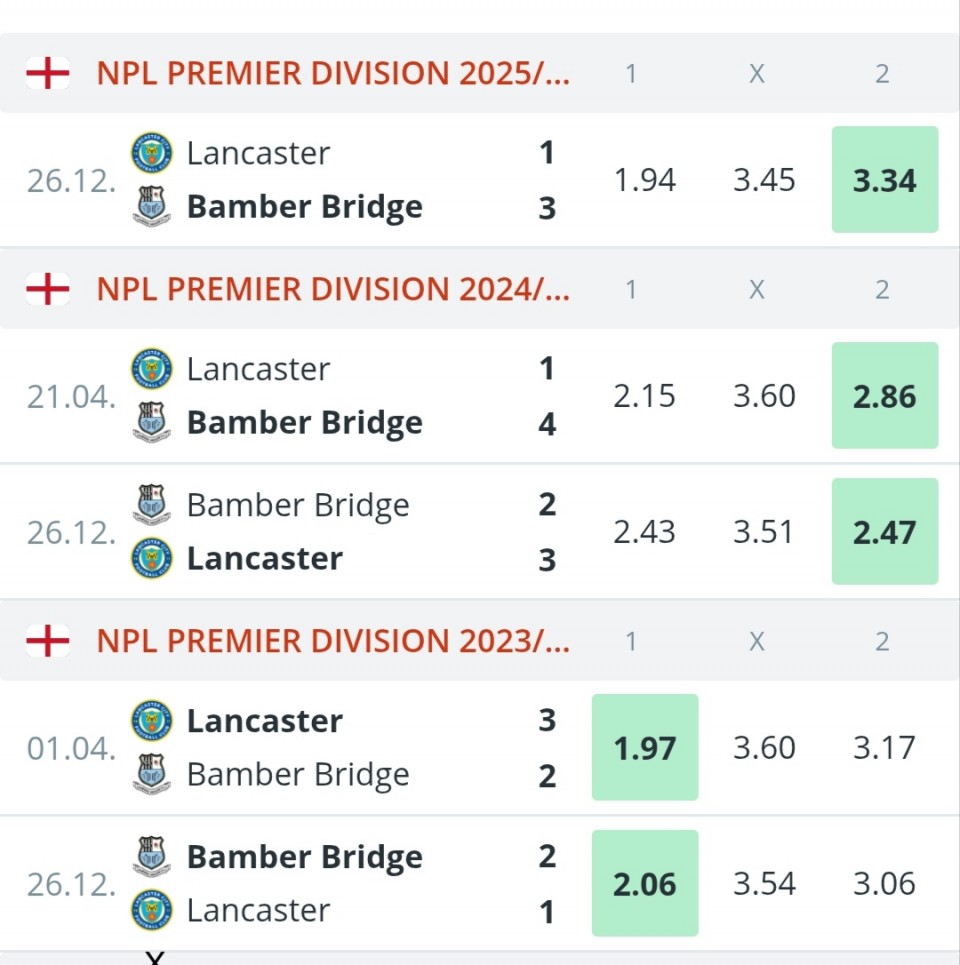Viewport: 960px width, 965px height.
Task: Open the NPL Premier Division 2025 league link
Action: (333, 73)
